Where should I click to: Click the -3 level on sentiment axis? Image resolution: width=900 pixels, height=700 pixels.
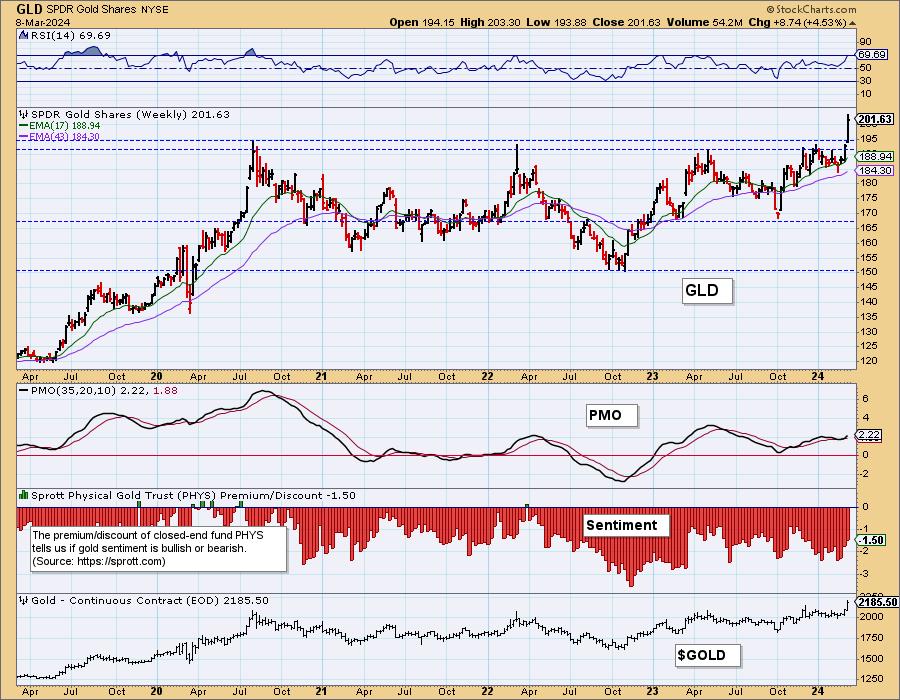(x=864, y=574)
